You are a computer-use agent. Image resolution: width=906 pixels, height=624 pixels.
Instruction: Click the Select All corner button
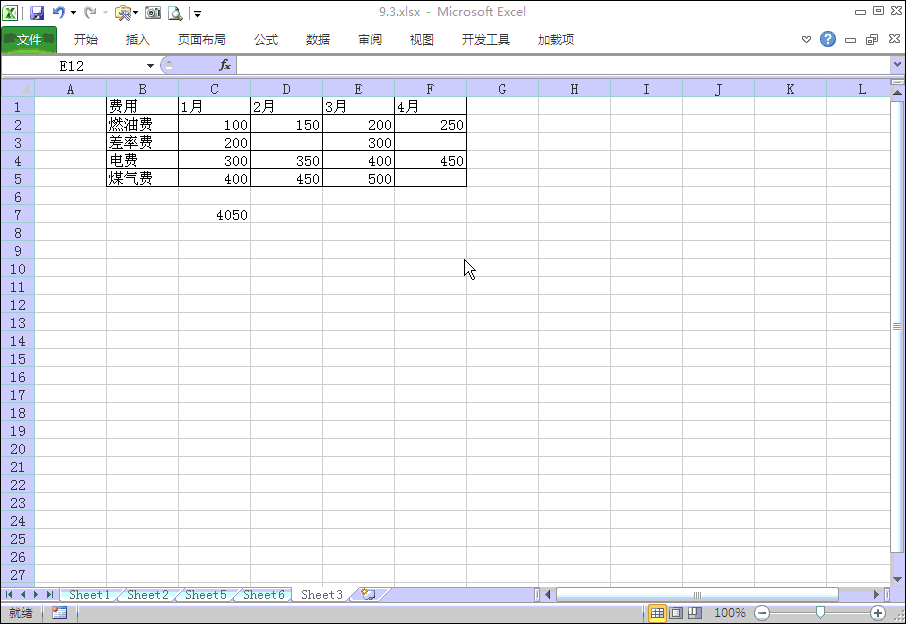point(18,89)
